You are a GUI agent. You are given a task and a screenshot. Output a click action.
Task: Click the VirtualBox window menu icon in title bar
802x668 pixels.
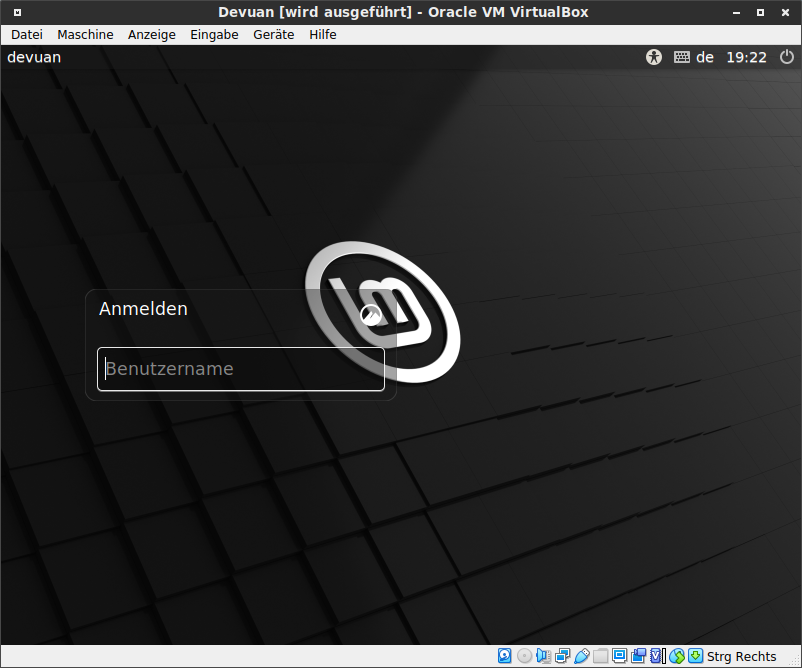pyautogui.click(x=17, y=12)
